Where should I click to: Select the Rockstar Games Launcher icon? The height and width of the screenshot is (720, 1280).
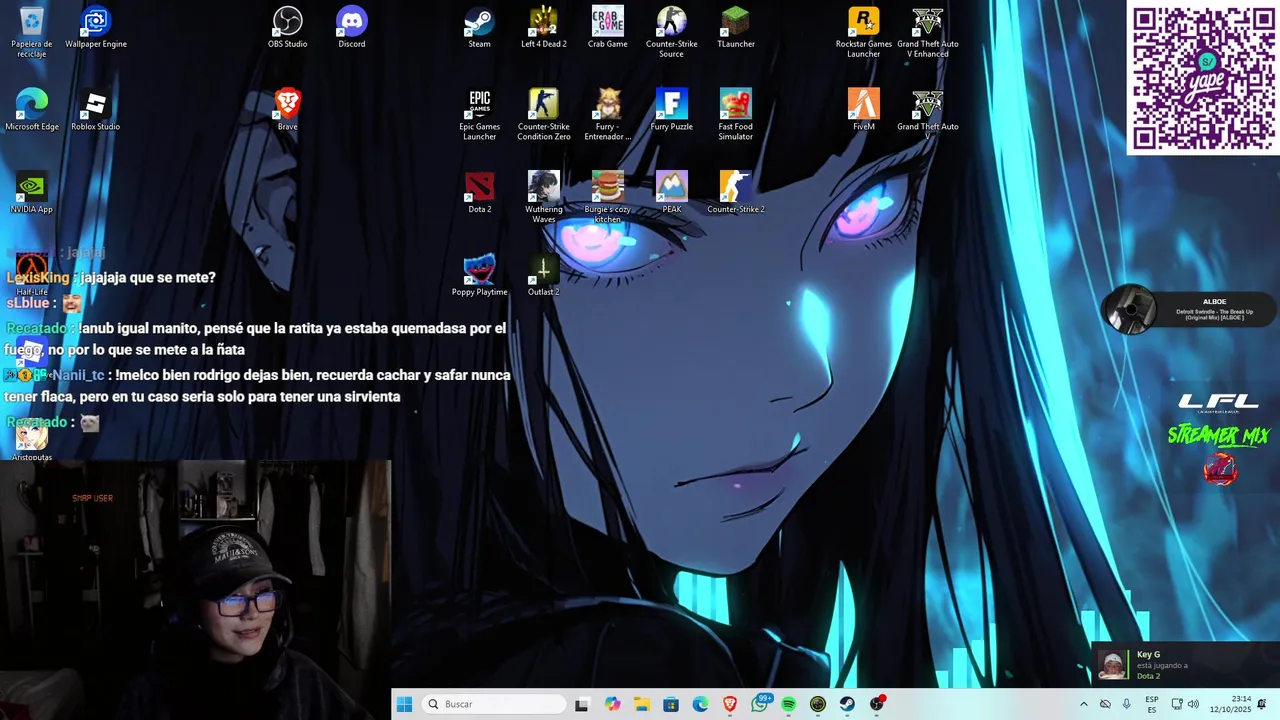click(x=863, y=32)
